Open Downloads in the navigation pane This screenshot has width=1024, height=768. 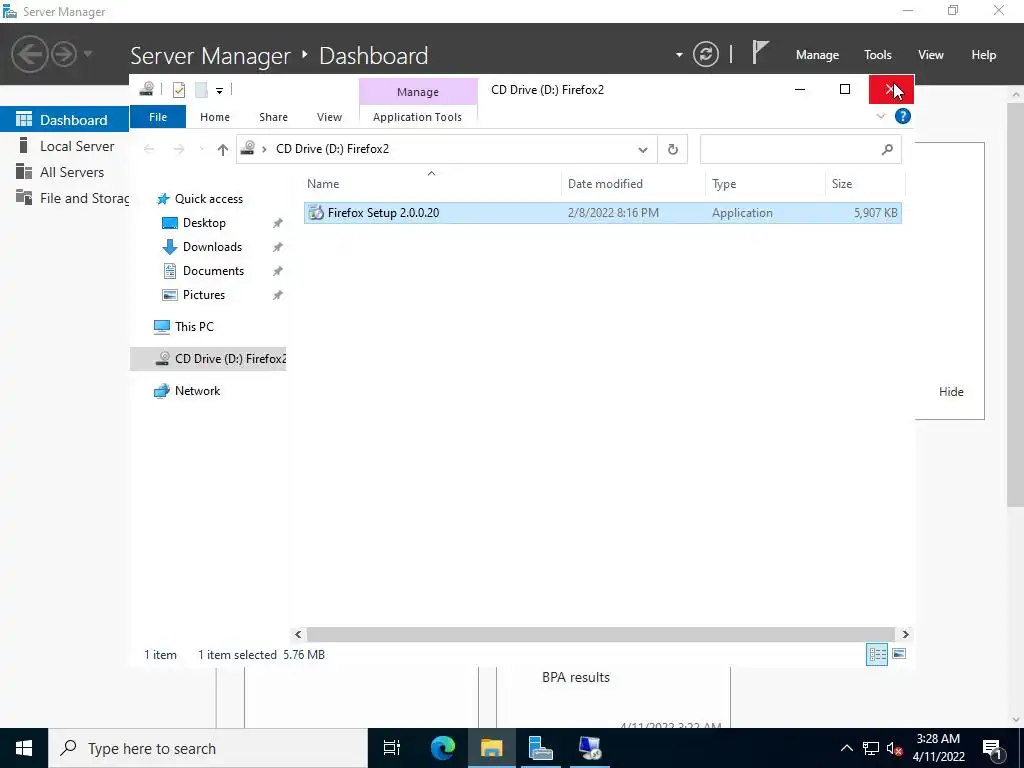pos(212,247)
